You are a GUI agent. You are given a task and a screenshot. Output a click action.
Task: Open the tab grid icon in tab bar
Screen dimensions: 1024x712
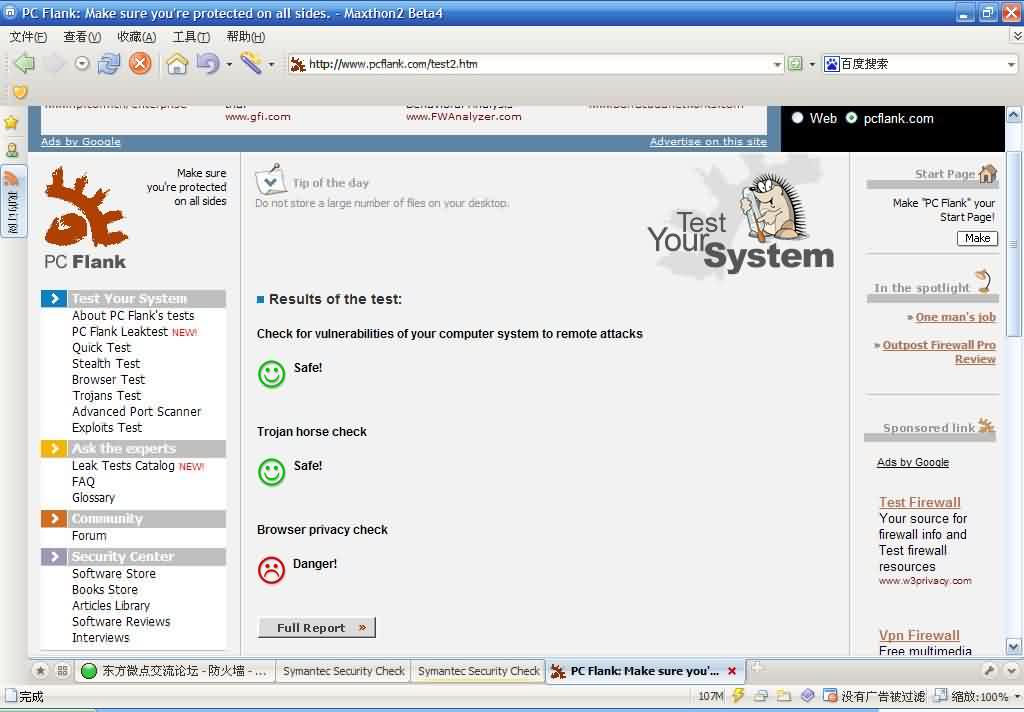pyautogui.click(x=62, y=671)
